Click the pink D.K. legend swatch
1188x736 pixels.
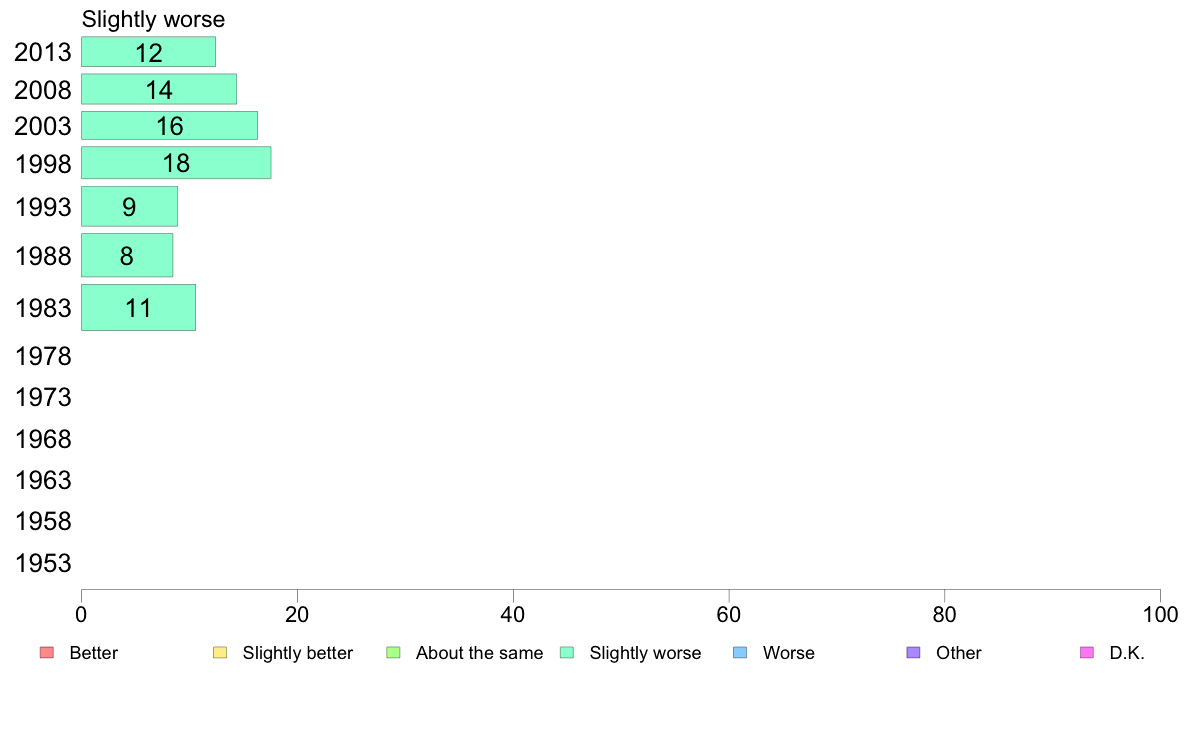pos(1087,653)
